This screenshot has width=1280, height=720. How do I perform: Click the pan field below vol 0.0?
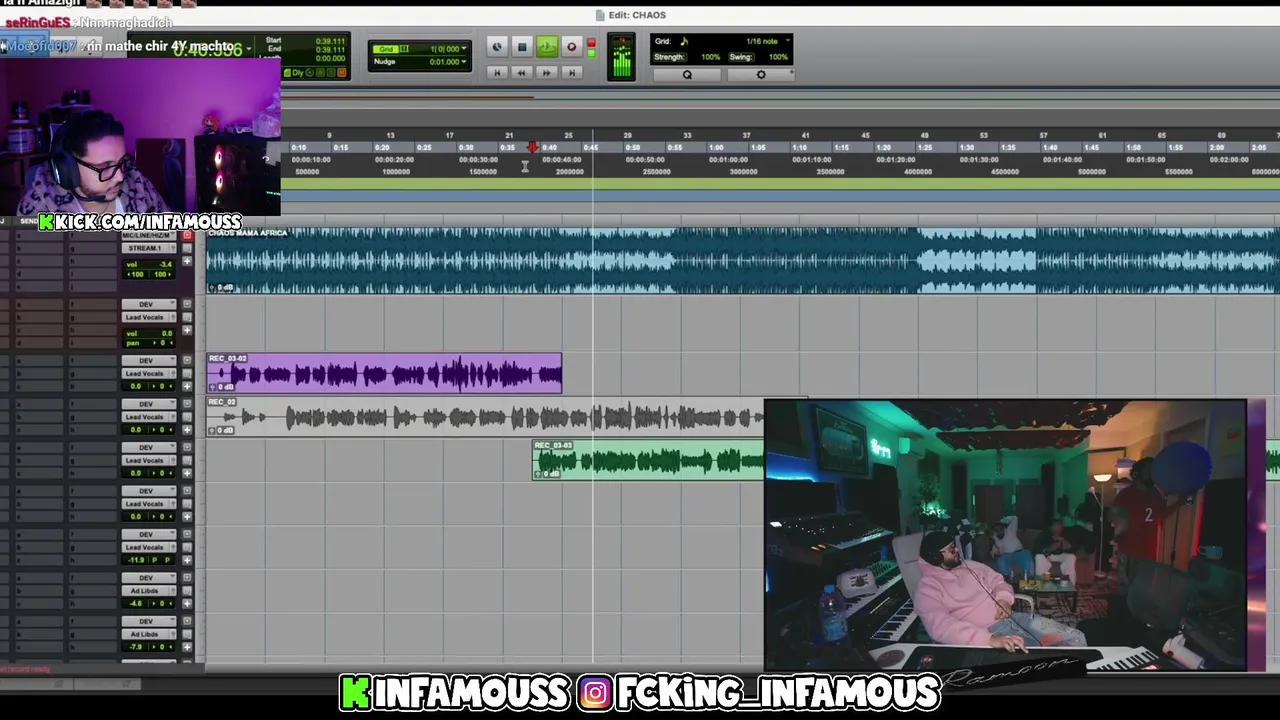point(149,343)
